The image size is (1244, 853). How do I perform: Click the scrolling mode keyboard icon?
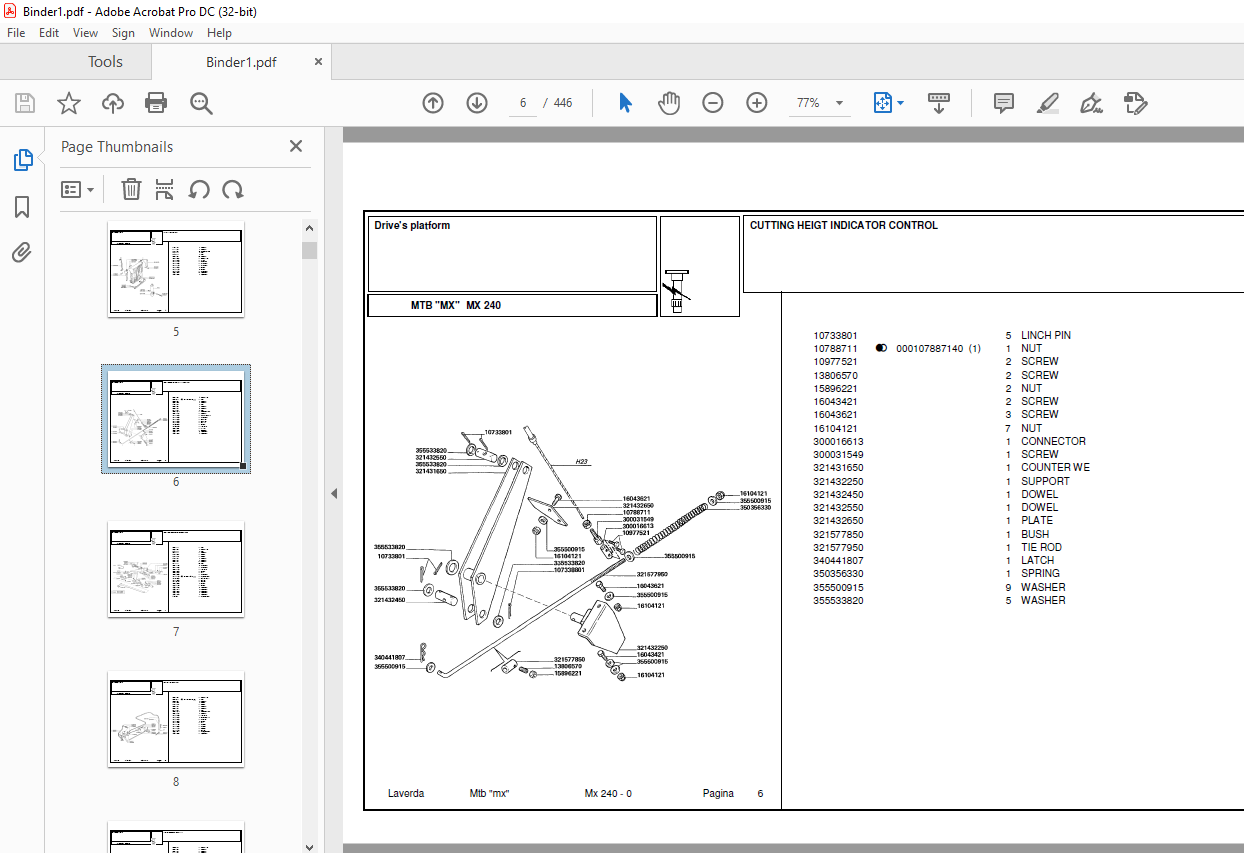tap(939, 103)
